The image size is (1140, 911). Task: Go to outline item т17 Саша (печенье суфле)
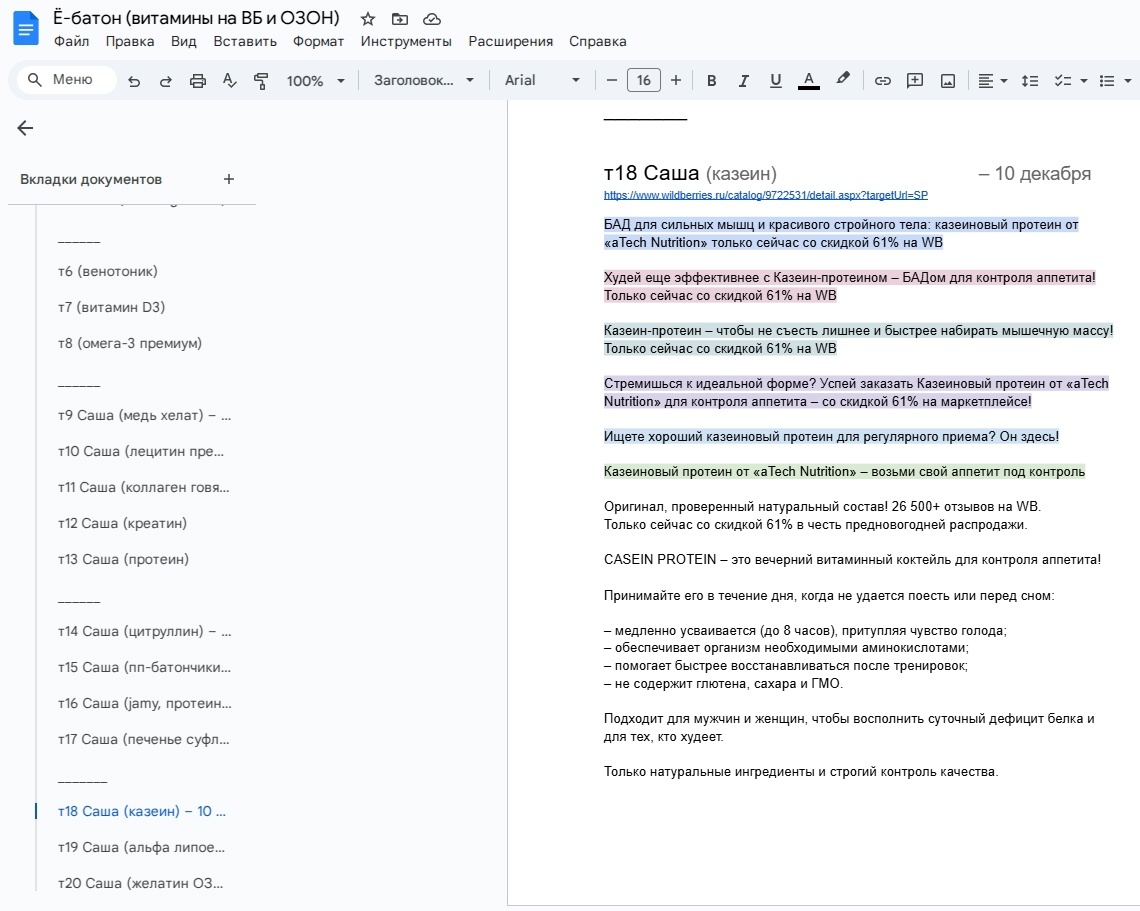pos(144,739)
